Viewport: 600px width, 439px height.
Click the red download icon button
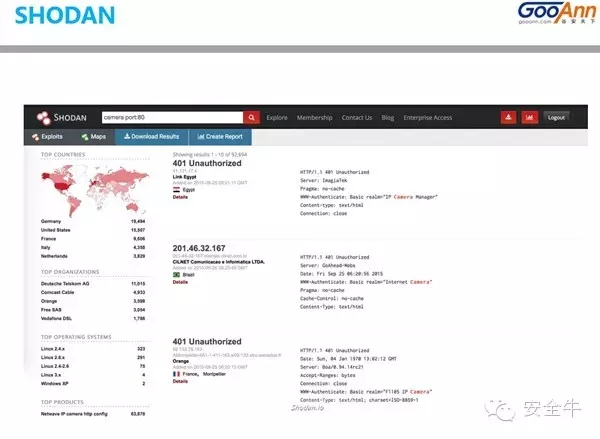click(x=508, y=117)
